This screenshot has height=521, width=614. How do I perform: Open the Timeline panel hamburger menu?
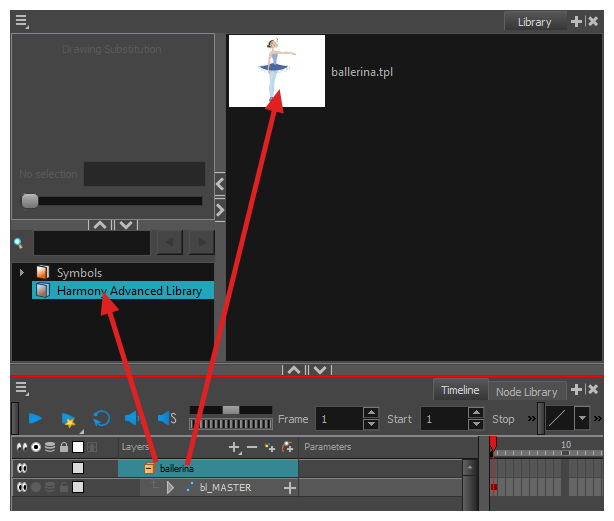tap(21, 388)
